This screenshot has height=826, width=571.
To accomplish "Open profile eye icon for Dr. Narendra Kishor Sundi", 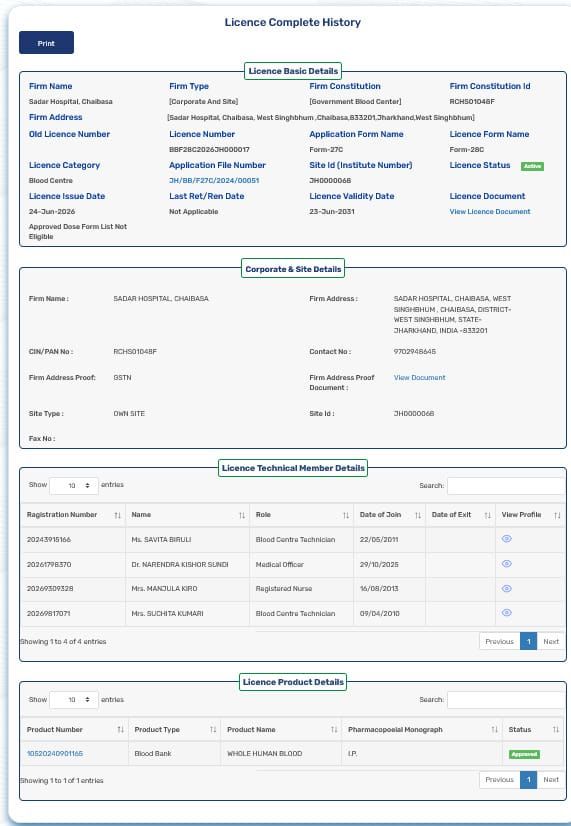I will pos(507,564).
